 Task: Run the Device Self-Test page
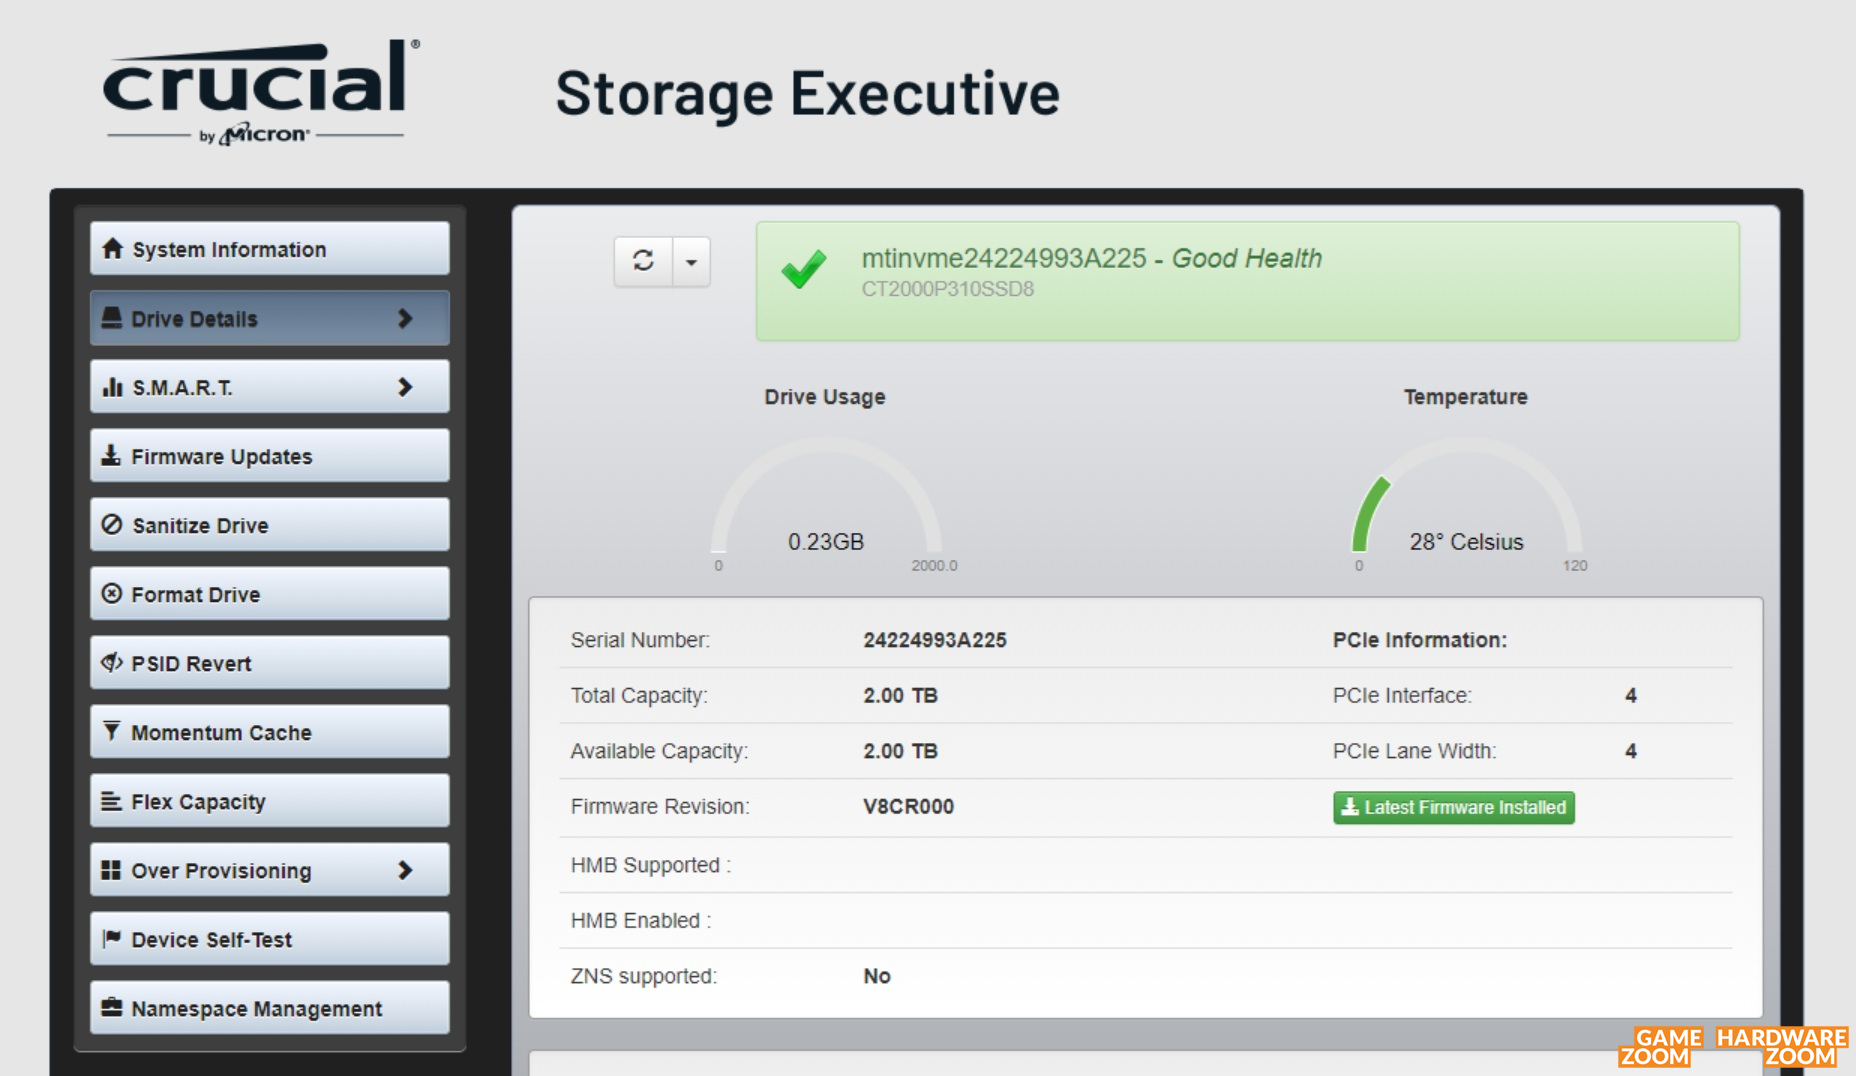click(x=270, y=939)
